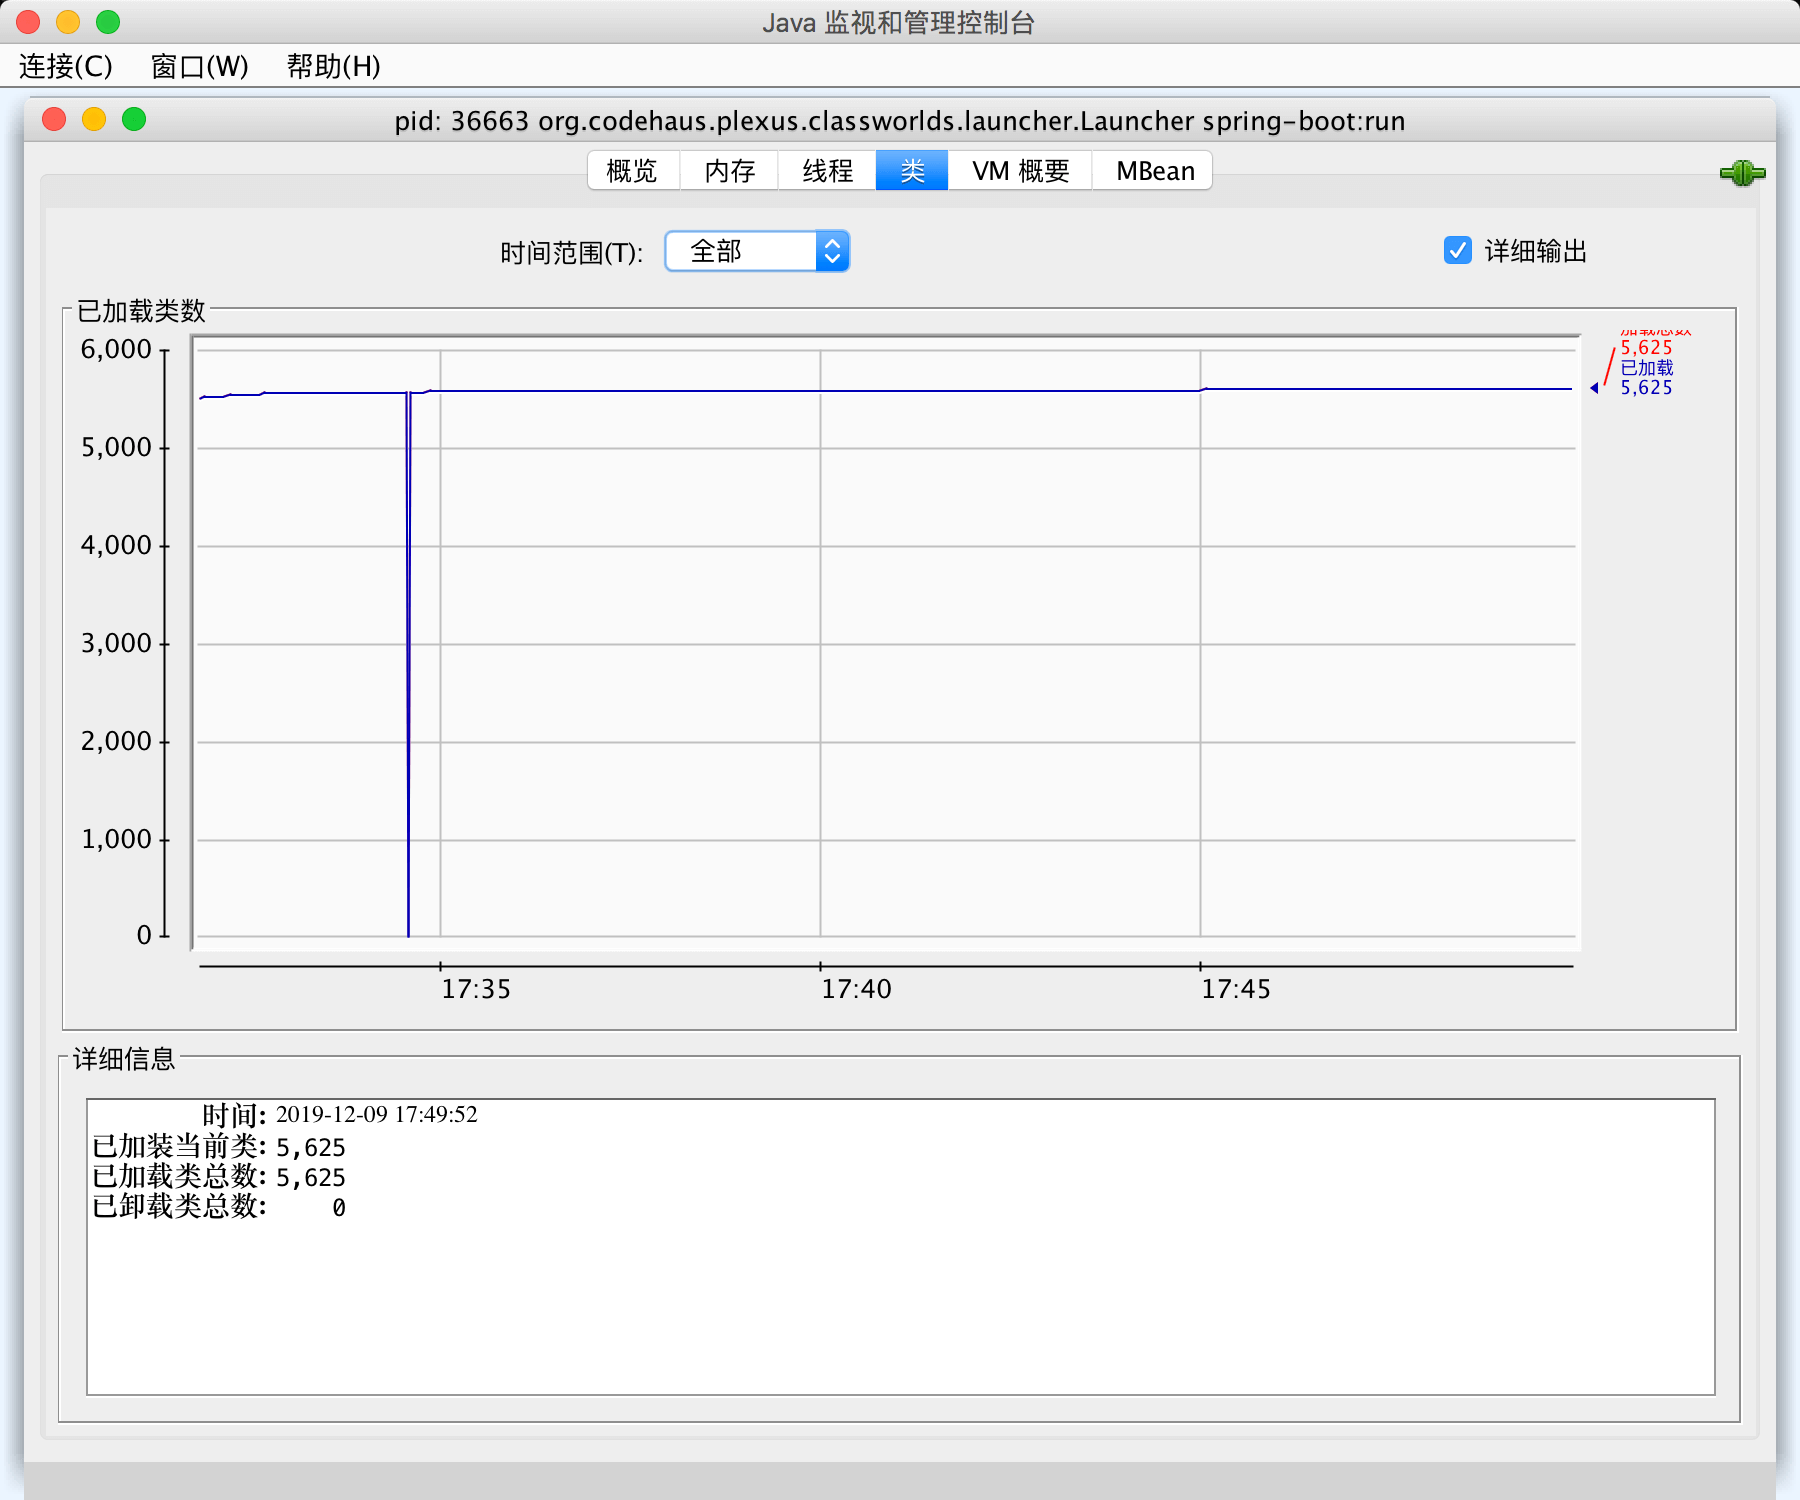Click the blue 已加载 legend label

point(1646,368)
